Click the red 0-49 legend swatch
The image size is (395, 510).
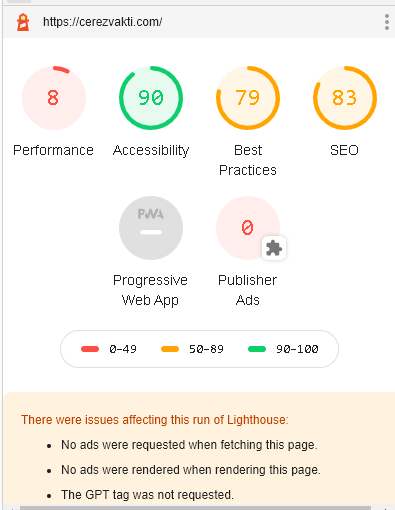click(x=90, y=349)
